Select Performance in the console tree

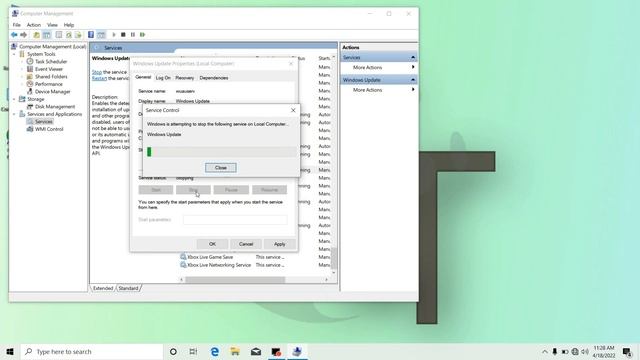(49, 84)
